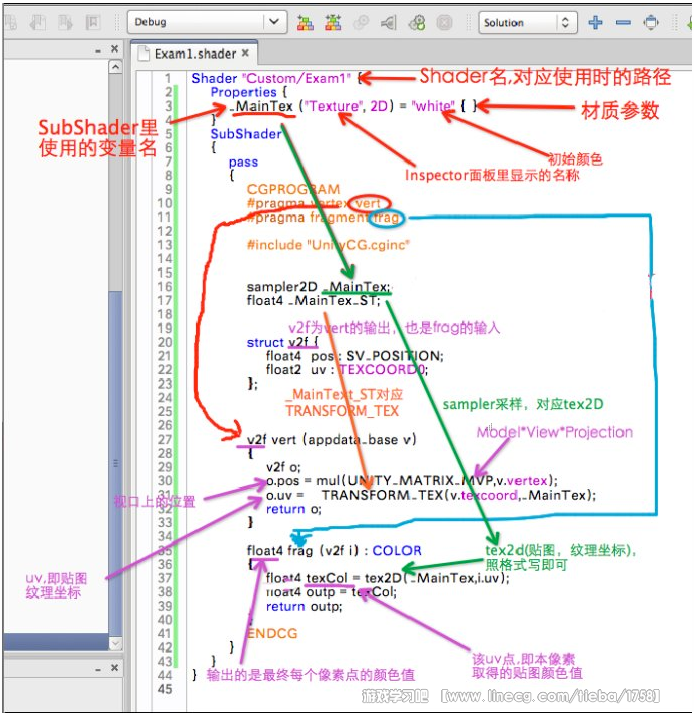The image size is (694, 713).
Task: Click the 'CGPROGRAM' code line
Action: pos(293,189)
